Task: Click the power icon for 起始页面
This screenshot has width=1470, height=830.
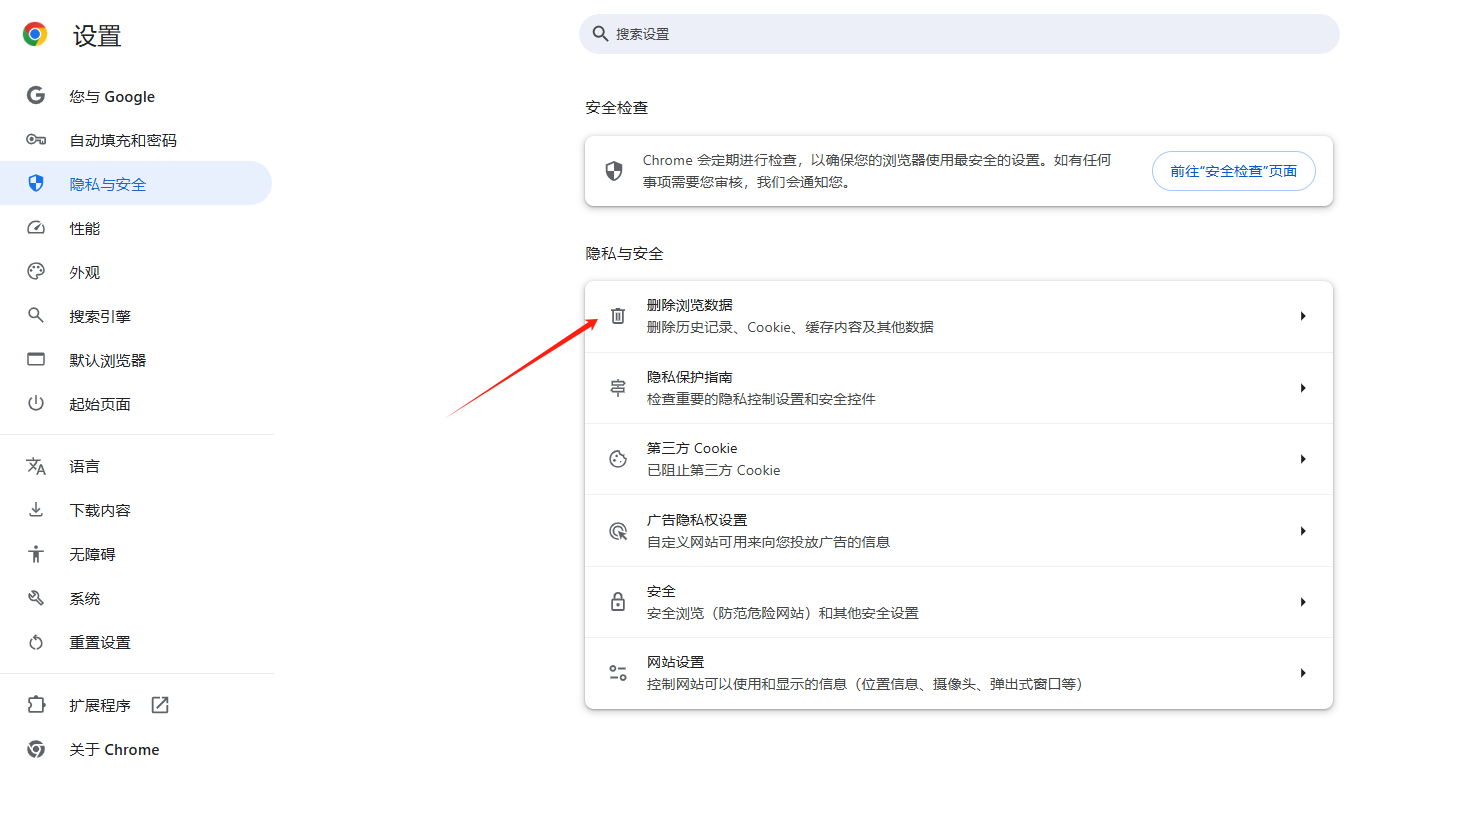Action: (x=36, y=403)
